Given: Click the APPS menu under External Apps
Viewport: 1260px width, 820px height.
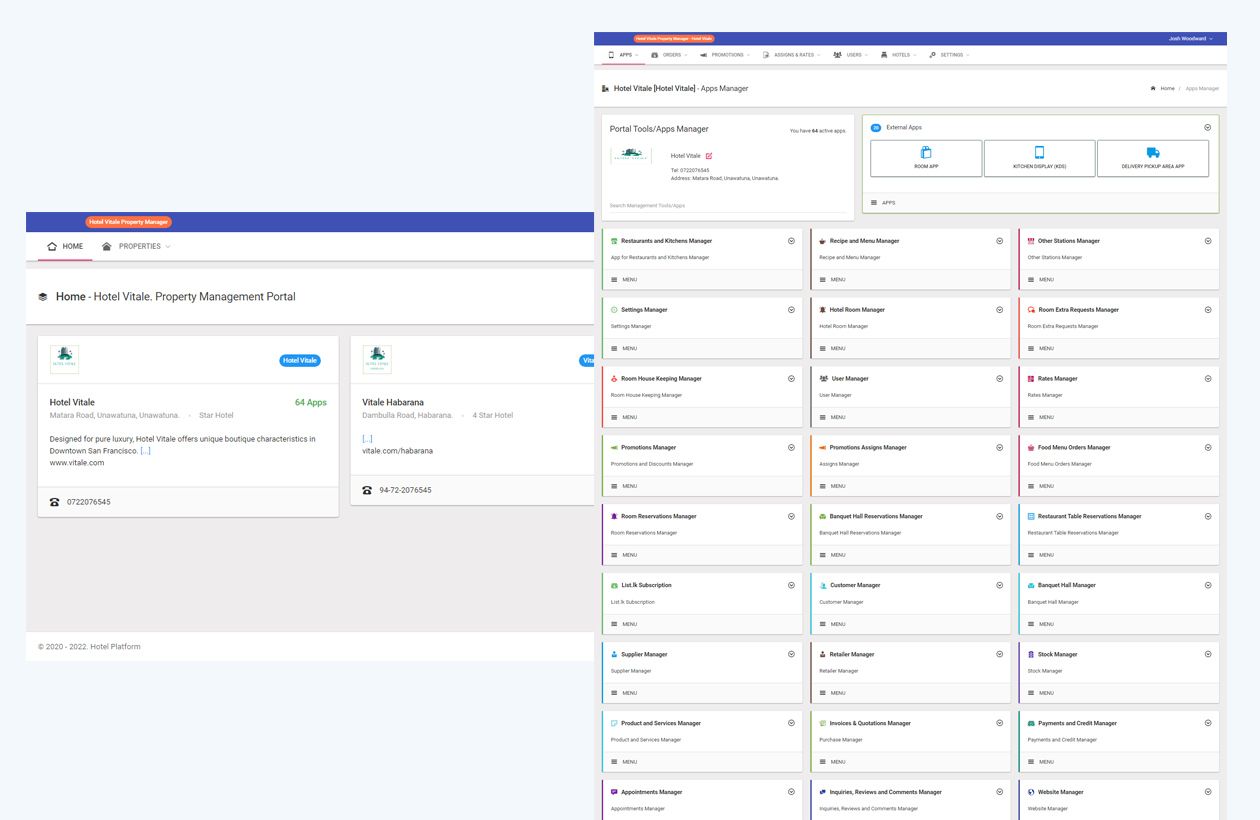Looking at the screenshot, I should coord(883,203).
